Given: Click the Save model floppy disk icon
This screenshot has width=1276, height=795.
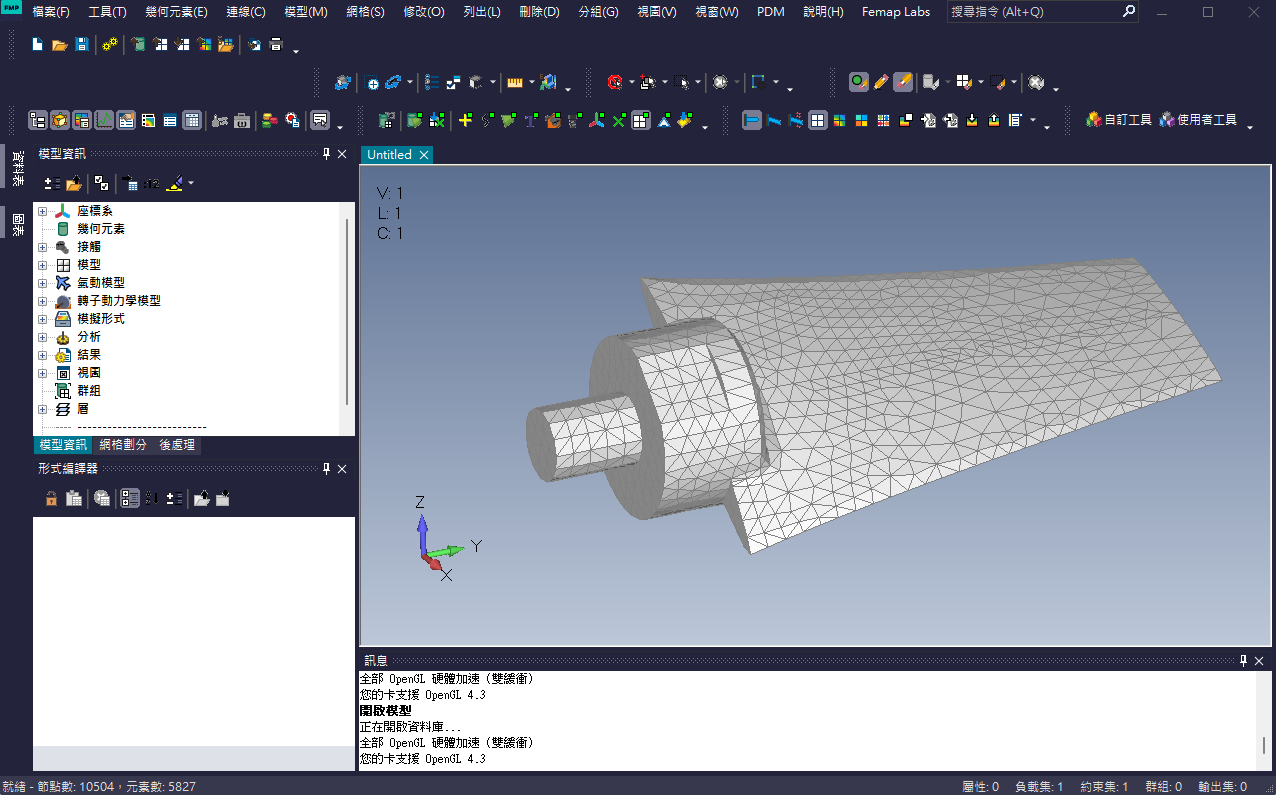Looking at the screenshot, I should pos(82,45).
